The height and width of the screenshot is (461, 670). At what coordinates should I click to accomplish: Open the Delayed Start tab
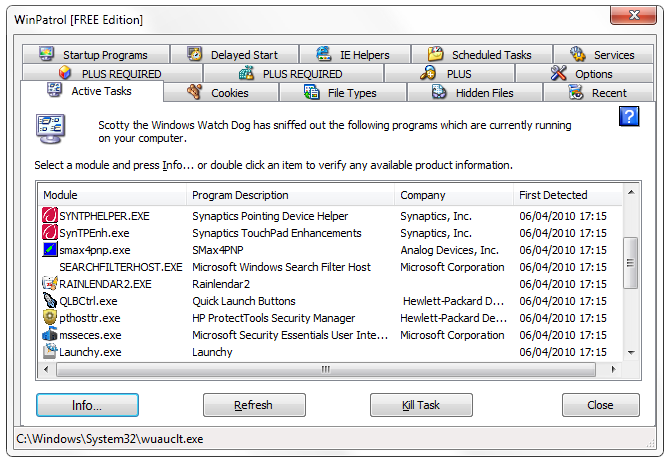[234, 55]
